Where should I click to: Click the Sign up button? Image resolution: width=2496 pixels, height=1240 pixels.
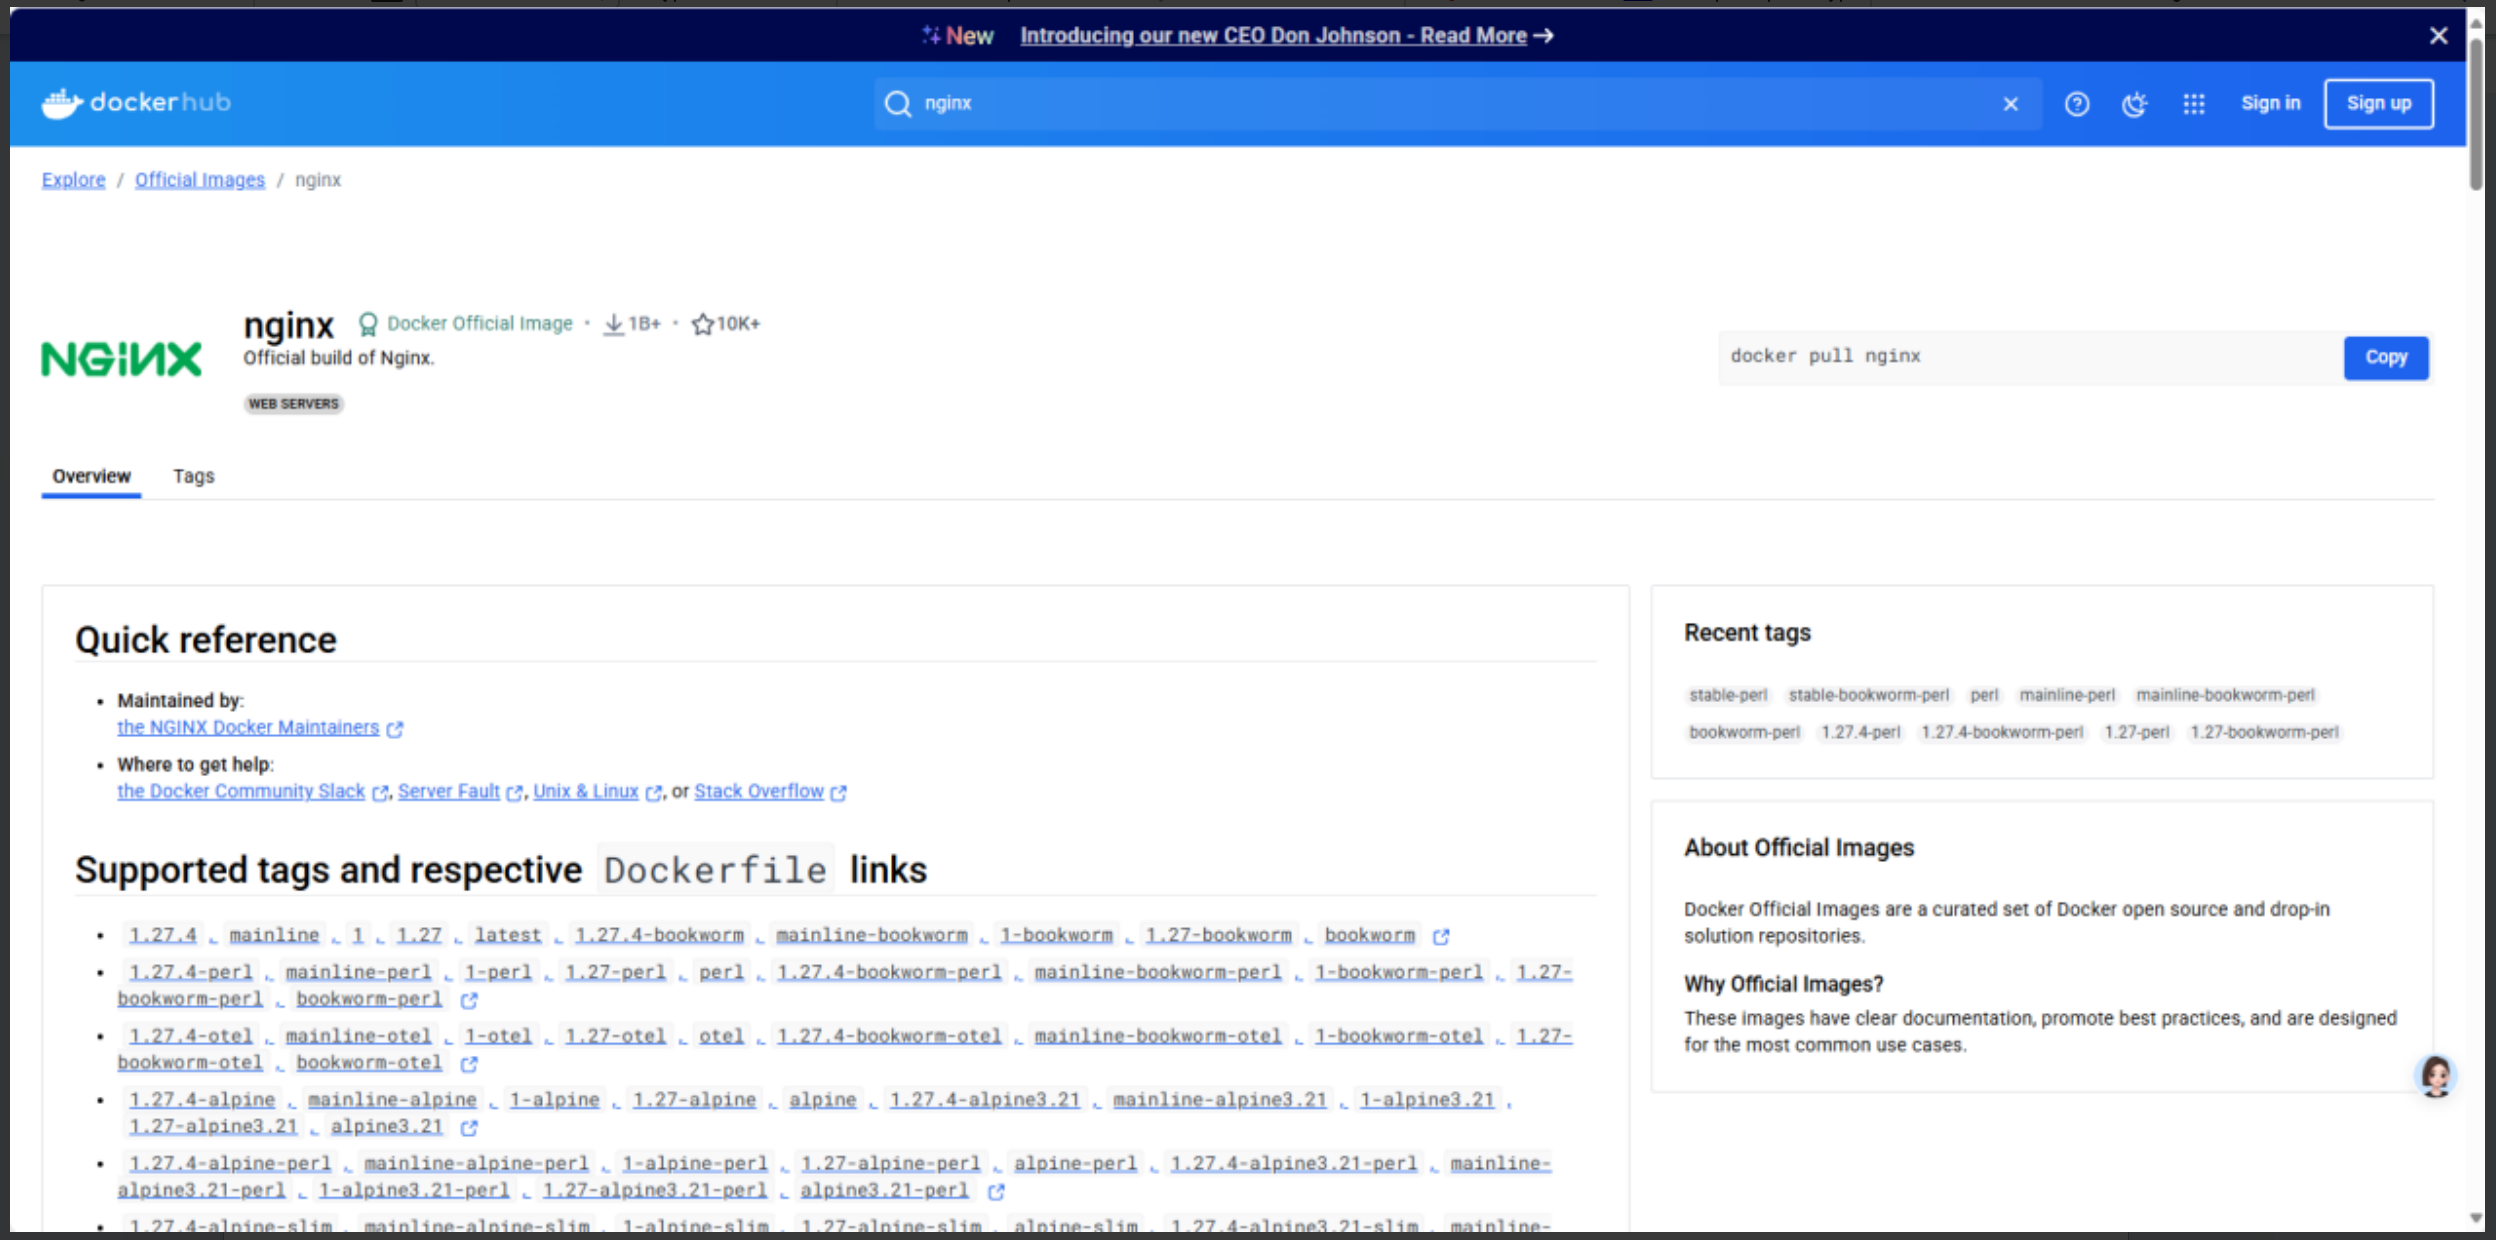click(x=2378, y=104)
